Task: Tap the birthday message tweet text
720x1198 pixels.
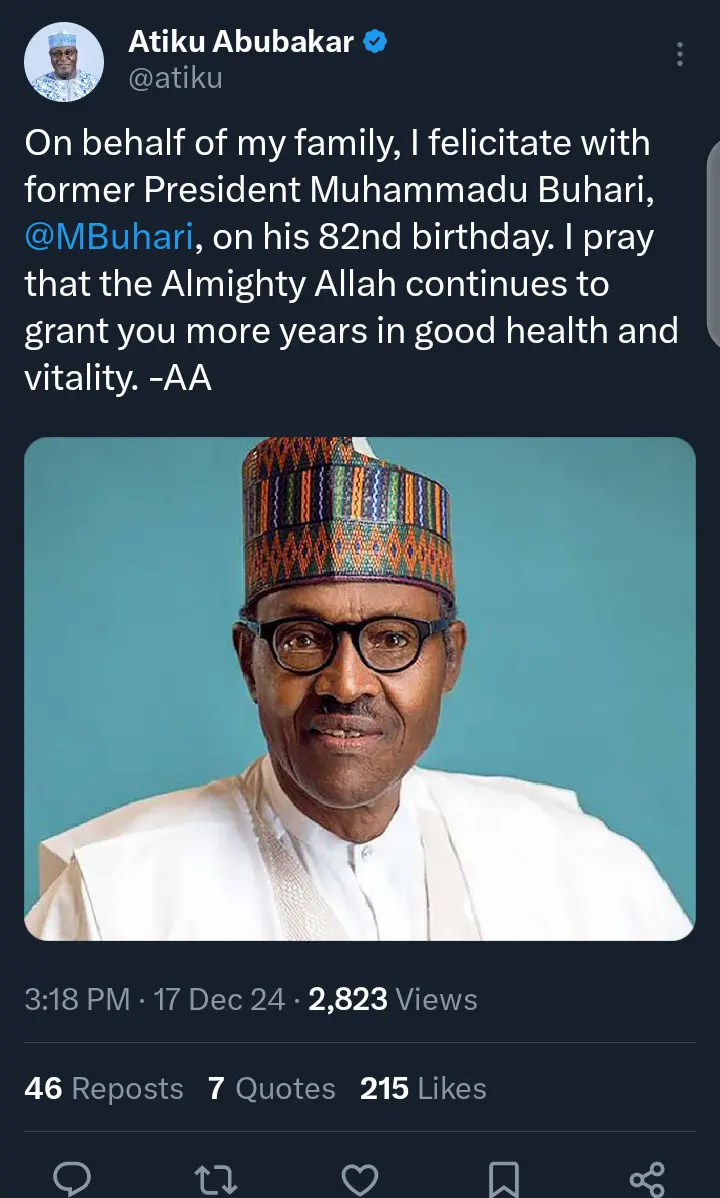Action: pos(350,285)
